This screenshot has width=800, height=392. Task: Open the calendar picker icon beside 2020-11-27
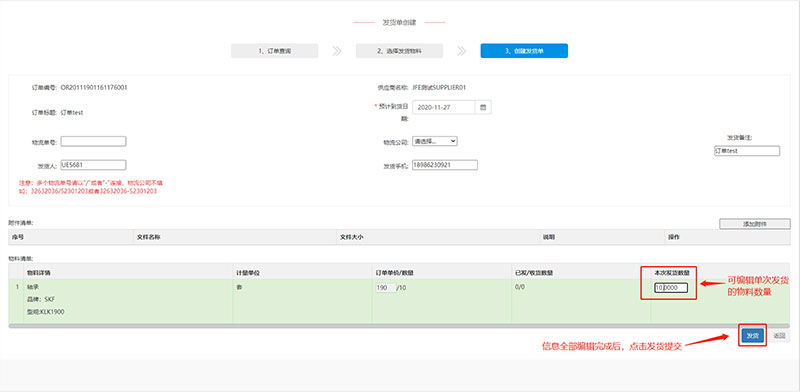(483, 107)
